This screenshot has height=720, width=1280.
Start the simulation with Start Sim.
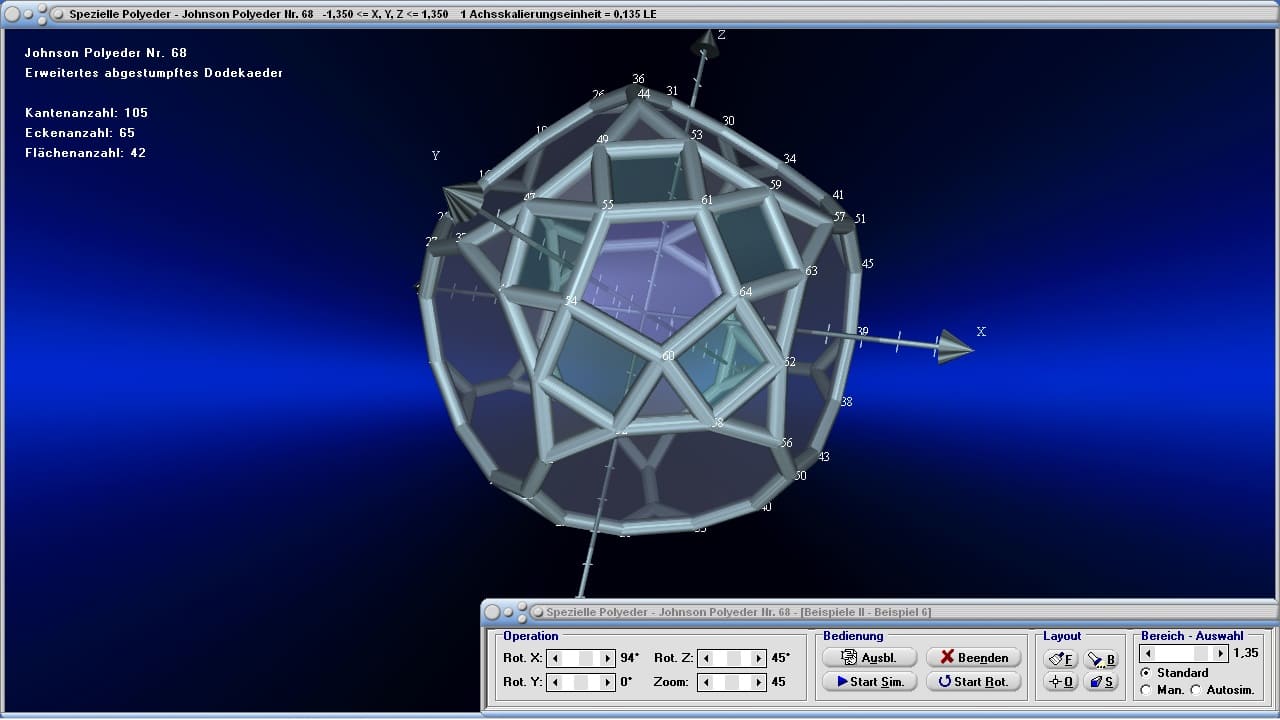coord(869,682)
